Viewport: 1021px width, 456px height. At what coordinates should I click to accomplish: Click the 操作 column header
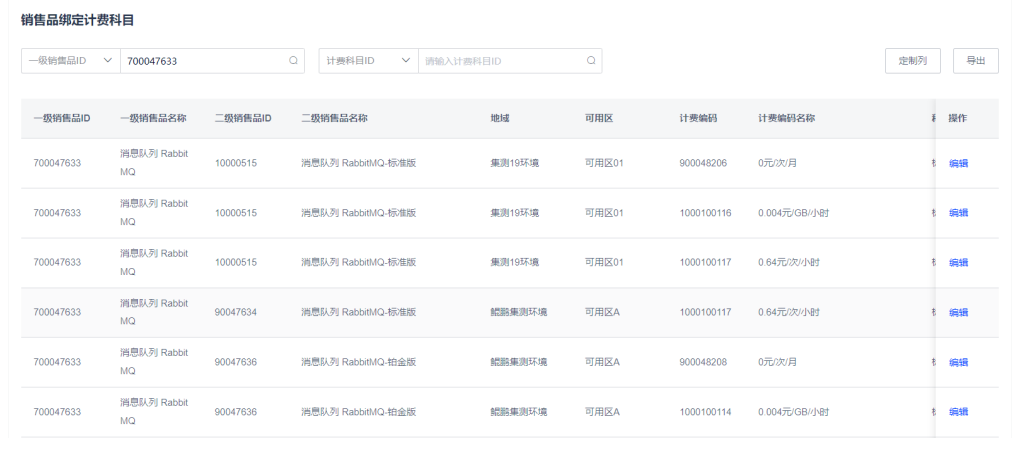[957, 119]
